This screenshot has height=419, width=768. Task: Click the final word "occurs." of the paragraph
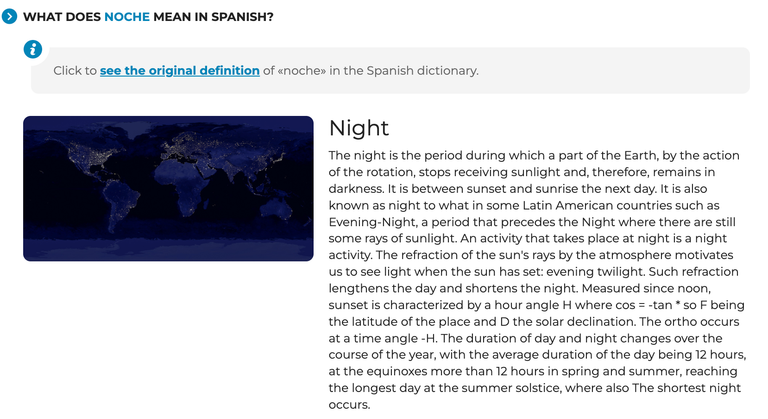tap(349, 405)
